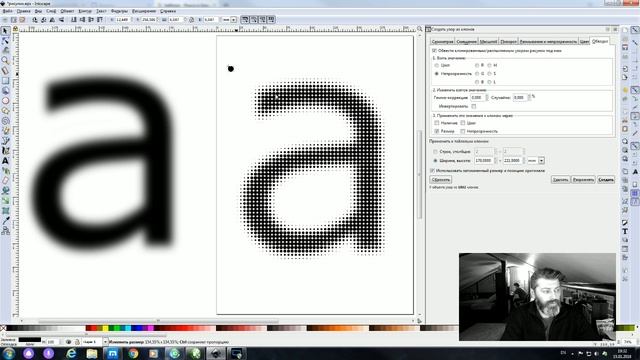Open the Контур menu

[85, 11]
